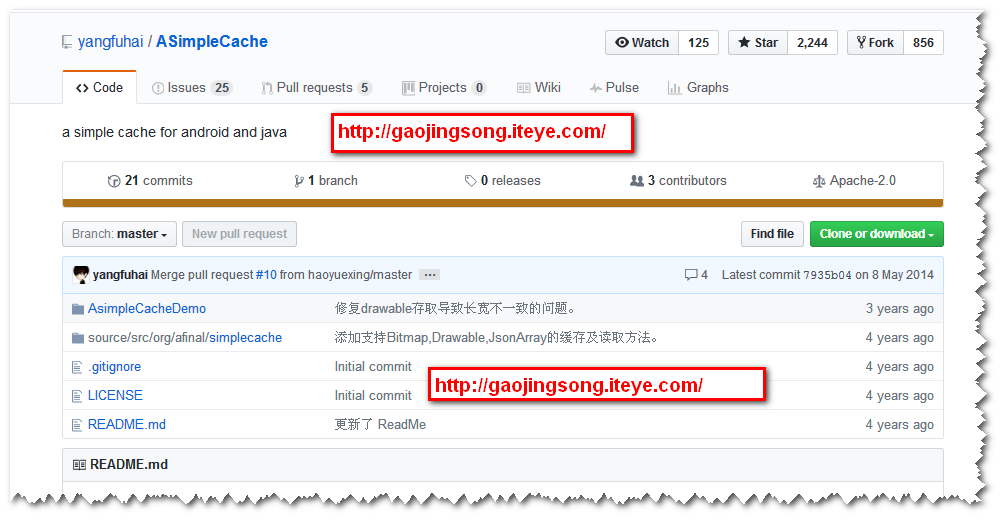Open the LICENSE file
The width and height of the screenshot is (1004, 521).
(115, 396)
